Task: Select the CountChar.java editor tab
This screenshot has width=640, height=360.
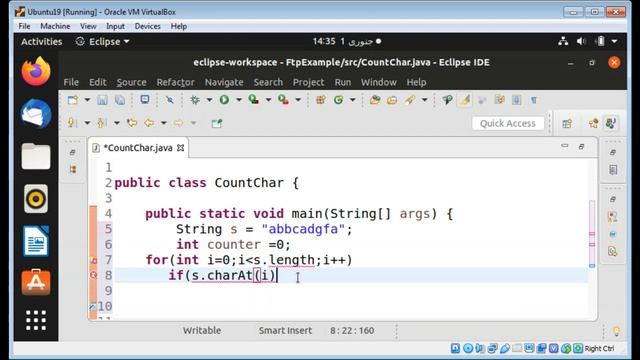Action: coord(138,148)
